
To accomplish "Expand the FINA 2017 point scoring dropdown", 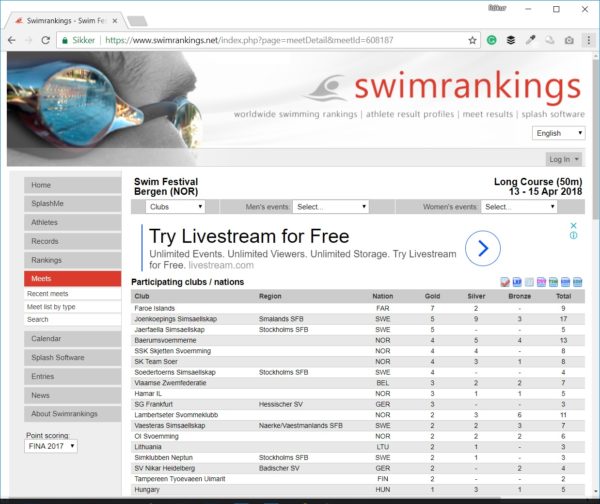I will tap(50, 445).
